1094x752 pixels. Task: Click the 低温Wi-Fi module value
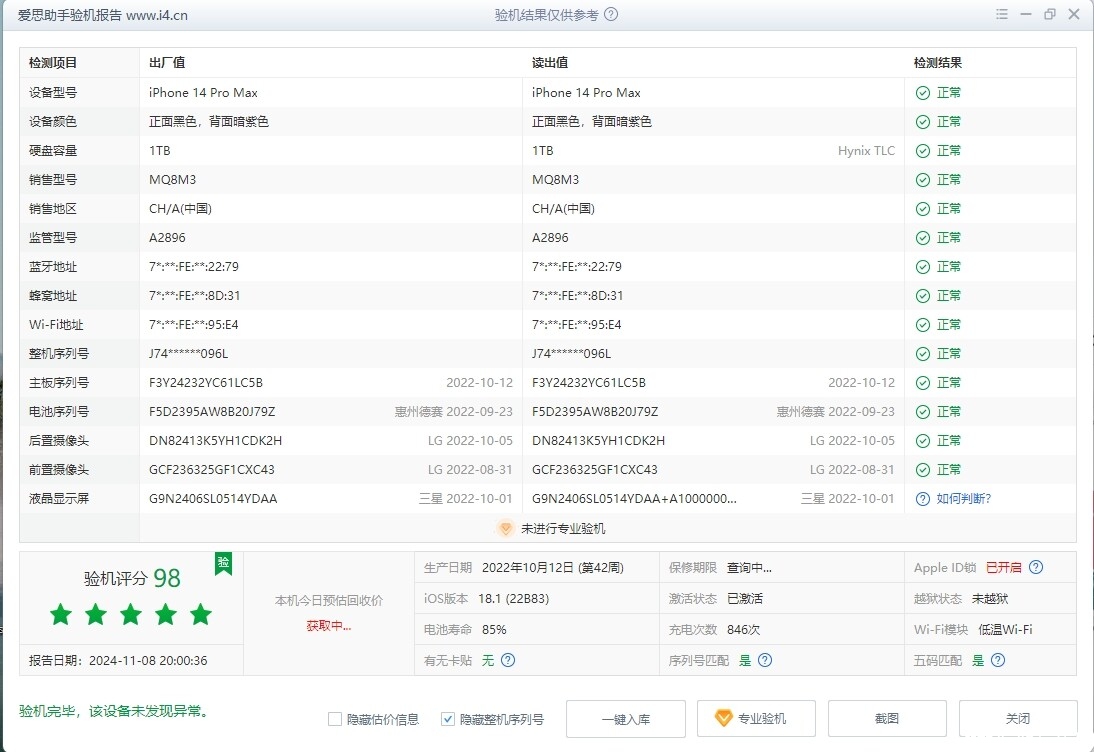(x=1005, y=630)
